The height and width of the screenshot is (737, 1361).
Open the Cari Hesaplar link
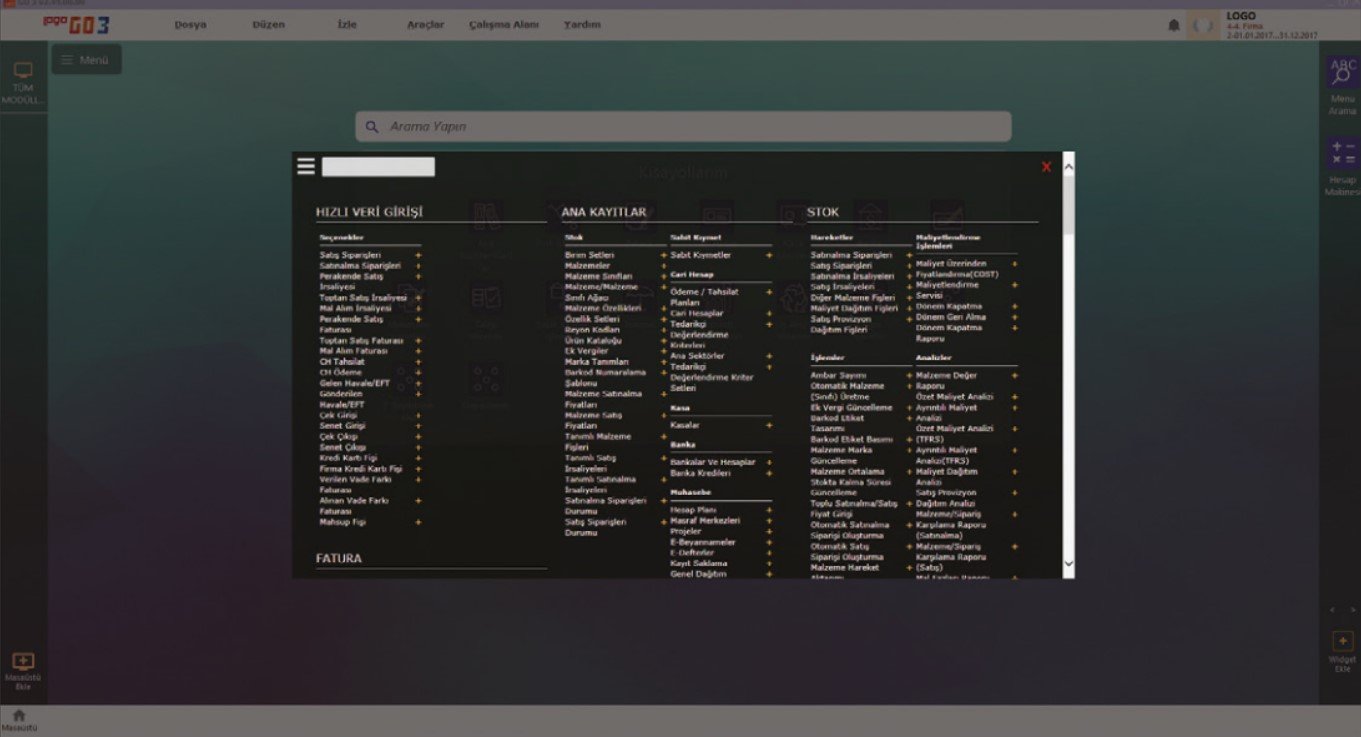coord(698,313)
